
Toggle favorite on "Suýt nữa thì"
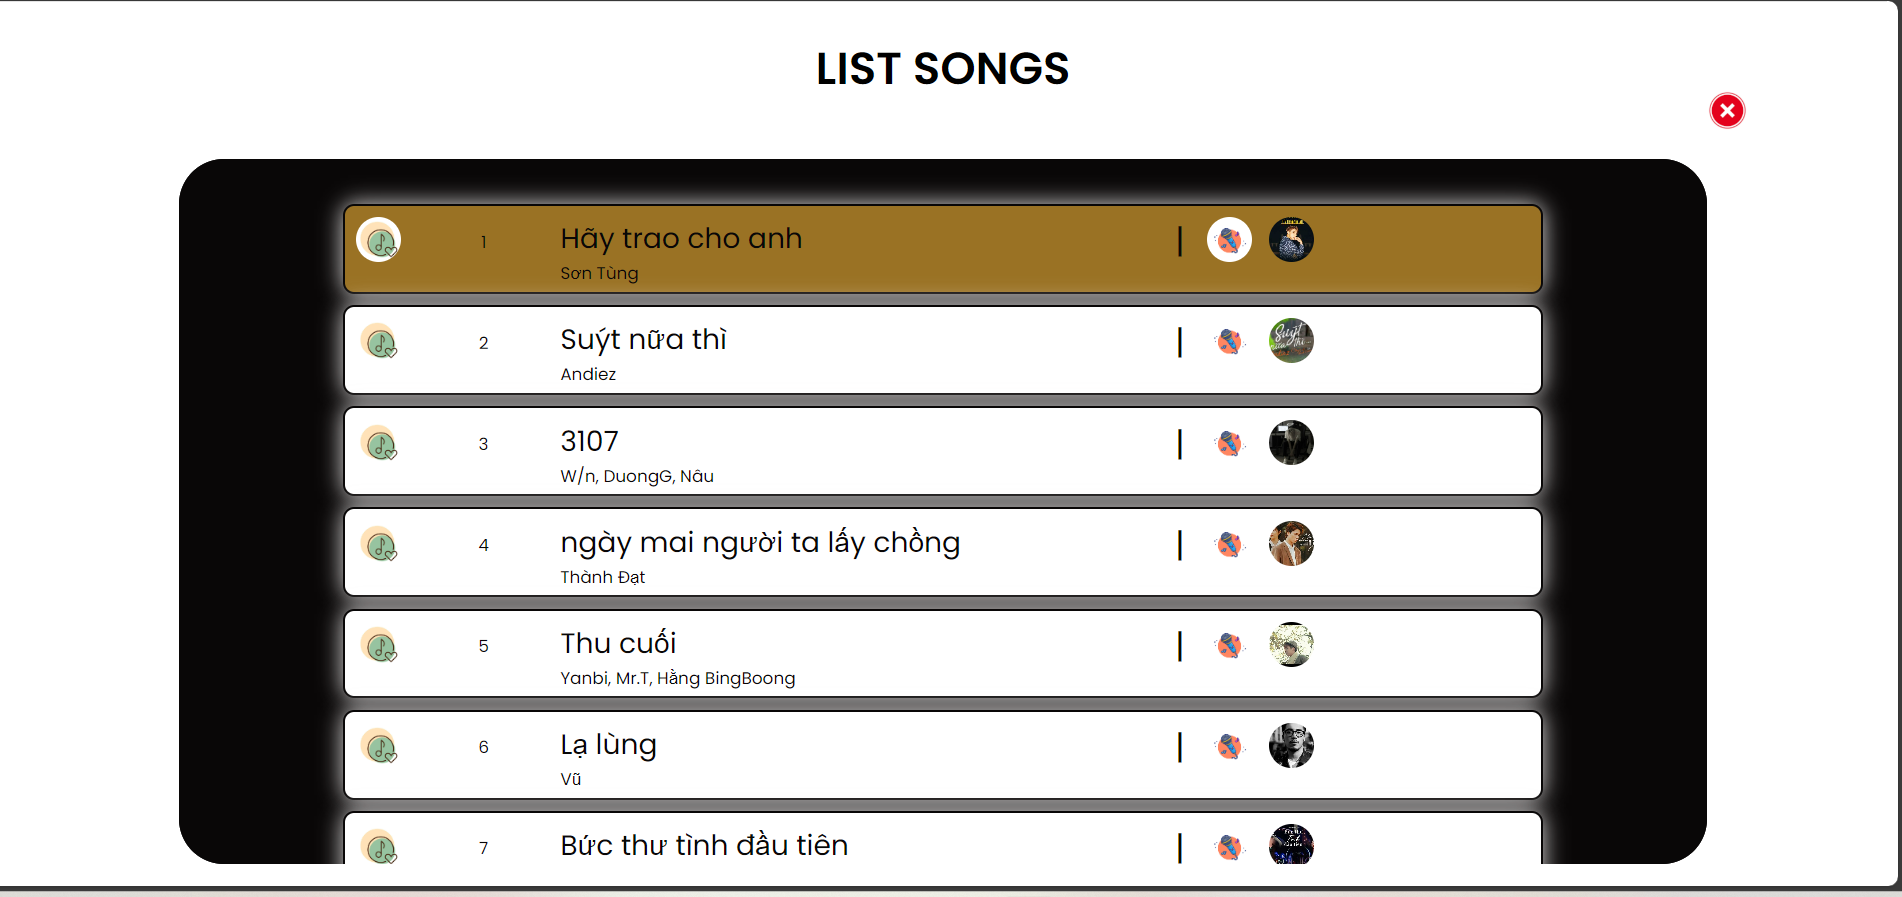[x=380, y=341]
